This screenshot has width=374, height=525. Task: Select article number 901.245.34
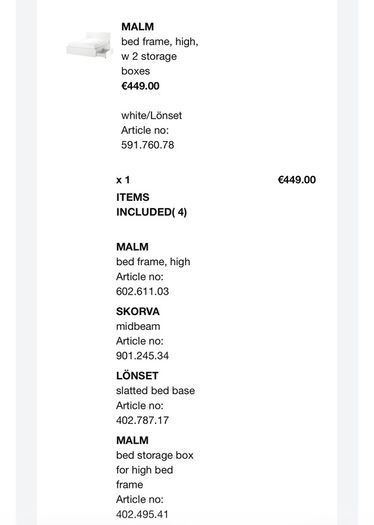[x=142, y=356]
